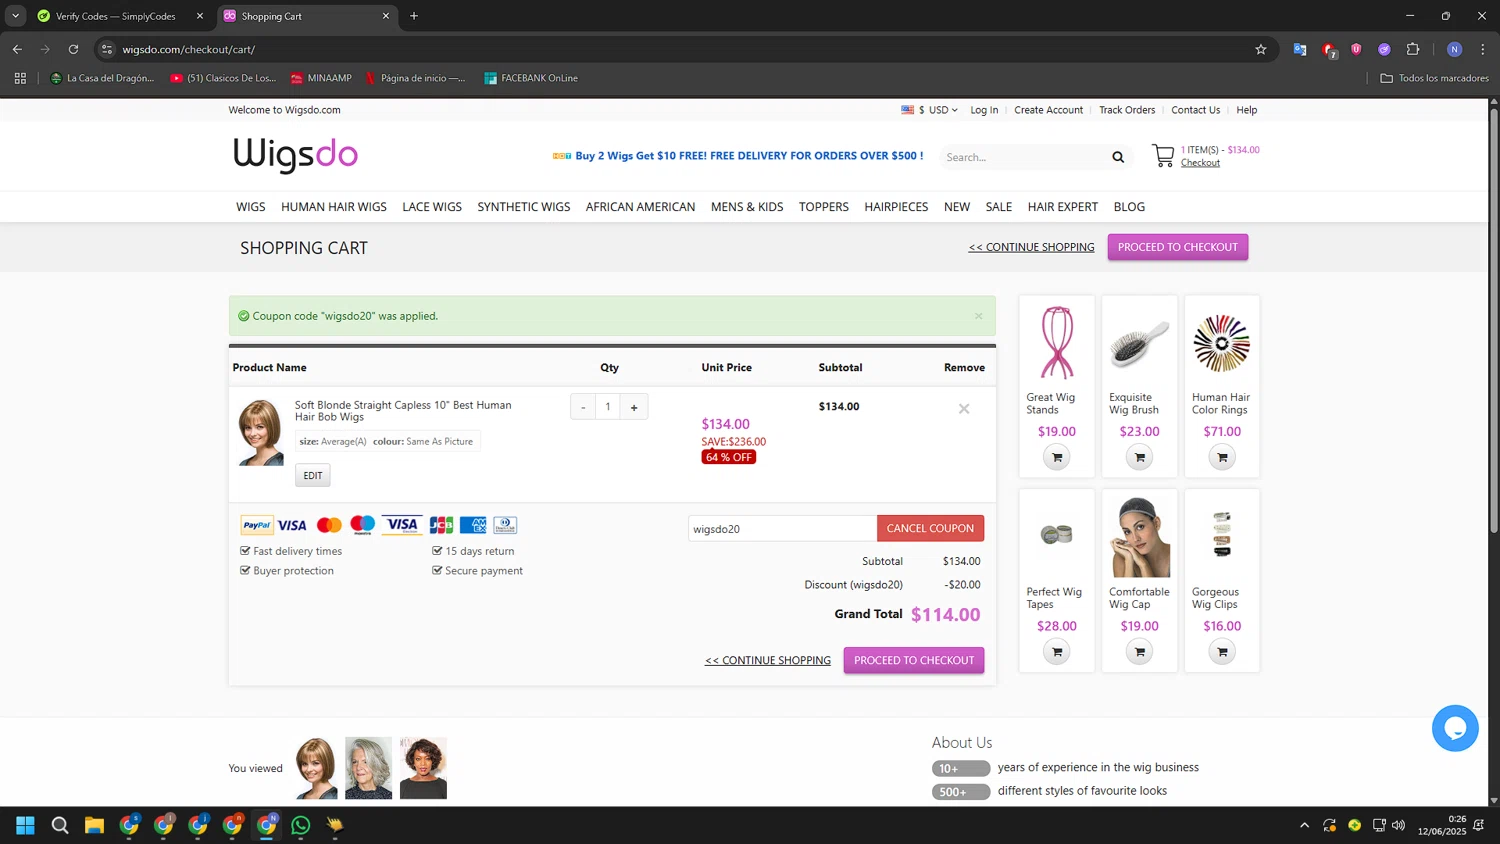This screenshot has height=844, width=1500.
Task: Click the search magnifier icon in Wigsdo header
Action: (x=1118, y=157)
